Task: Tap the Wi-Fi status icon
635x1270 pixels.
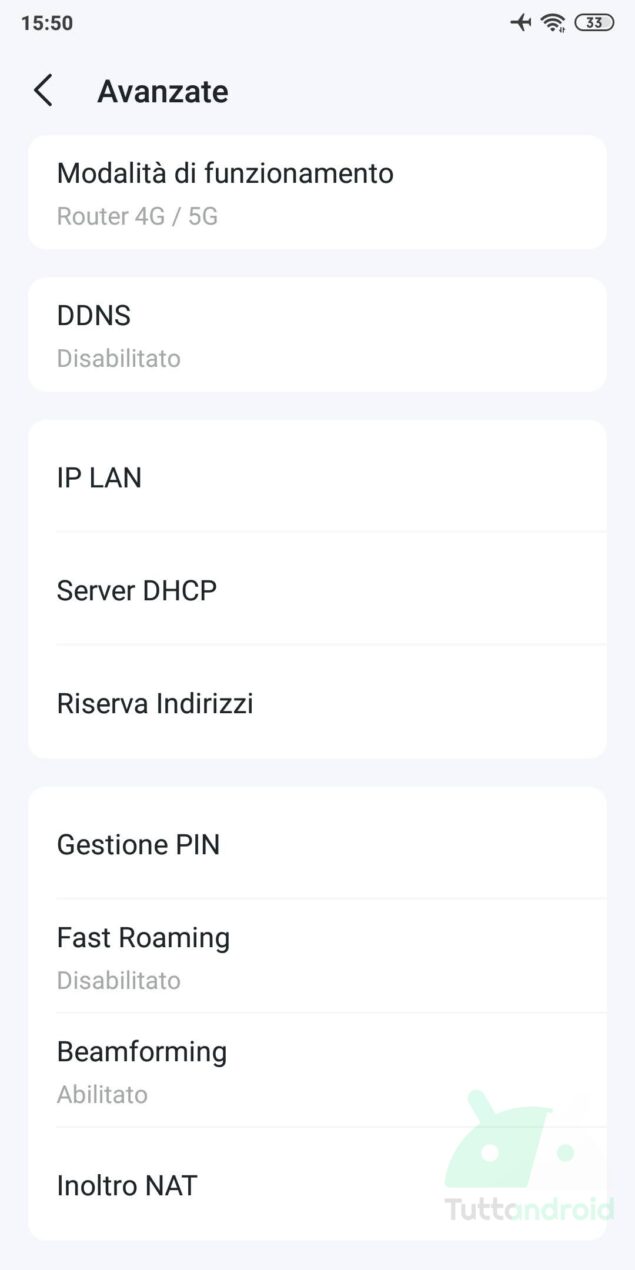Action: (x=553, y=22)
